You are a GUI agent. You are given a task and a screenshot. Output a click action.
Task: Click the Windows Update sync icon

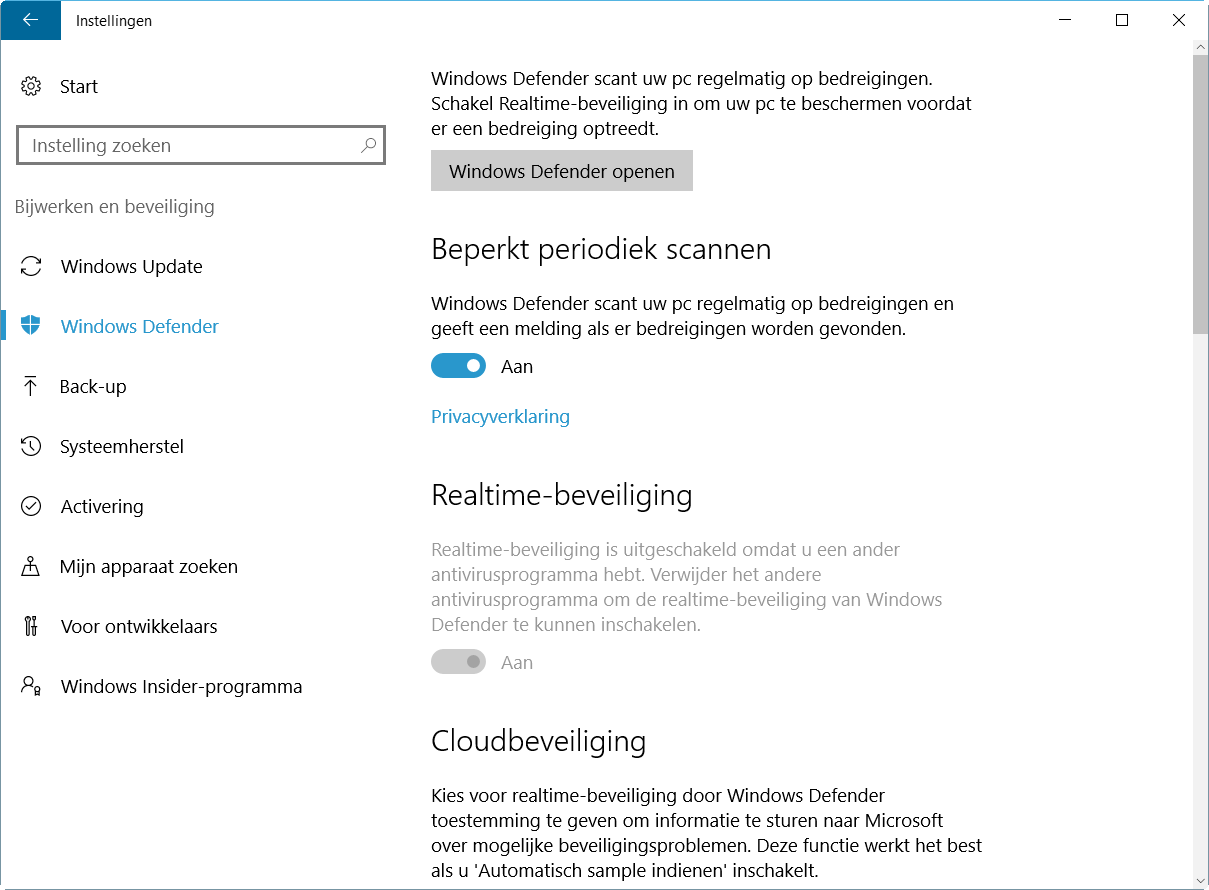coord(31,266)
